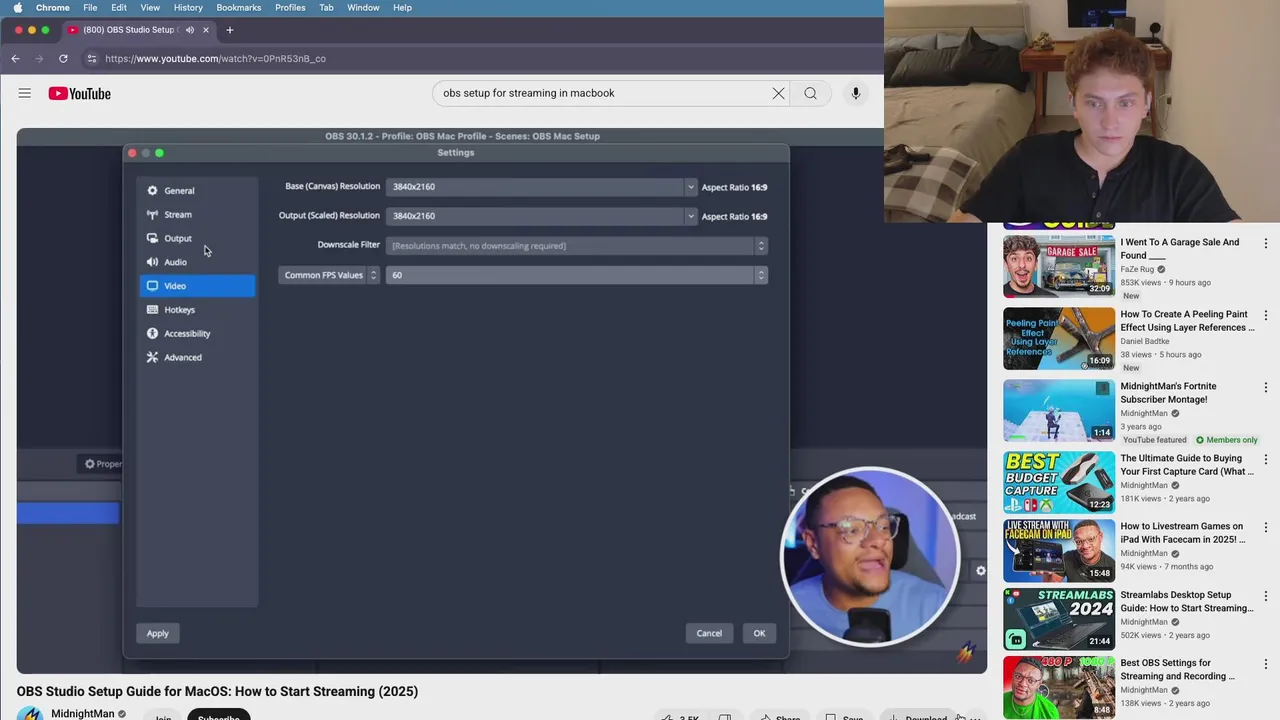
Task: Open the Apple menu
Action: [x=17, y=8]
